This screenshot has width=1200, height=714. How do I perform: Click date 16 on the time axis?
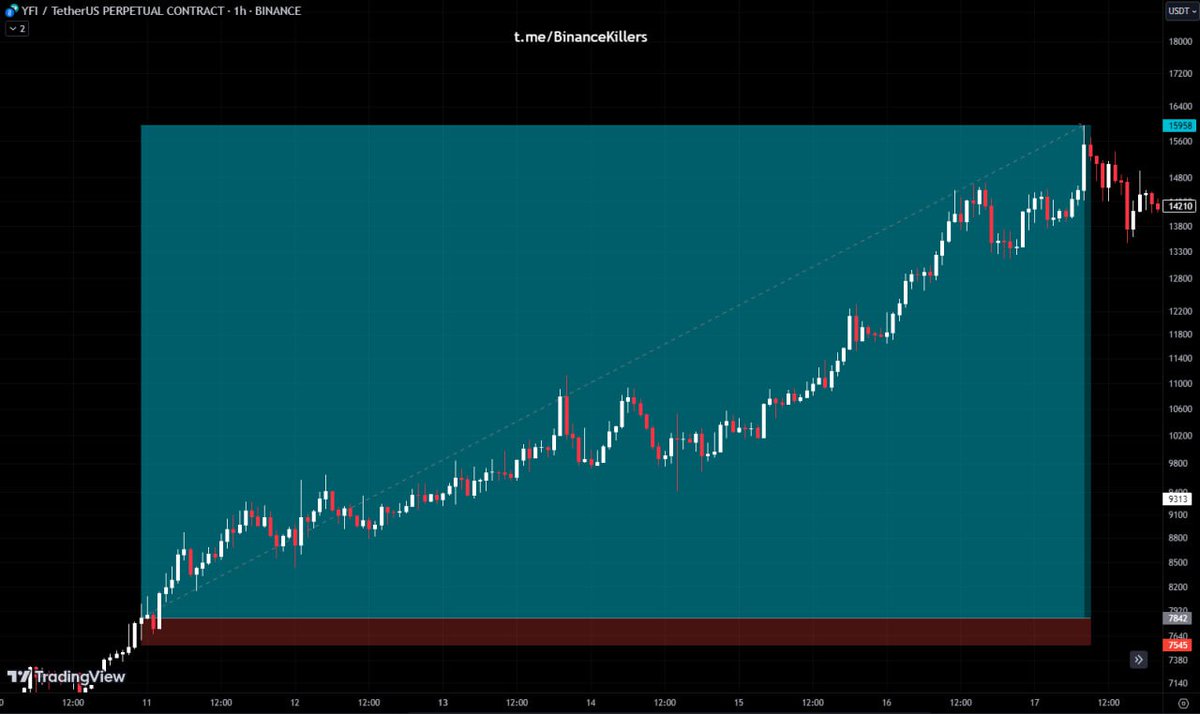[x=887, y=702]
